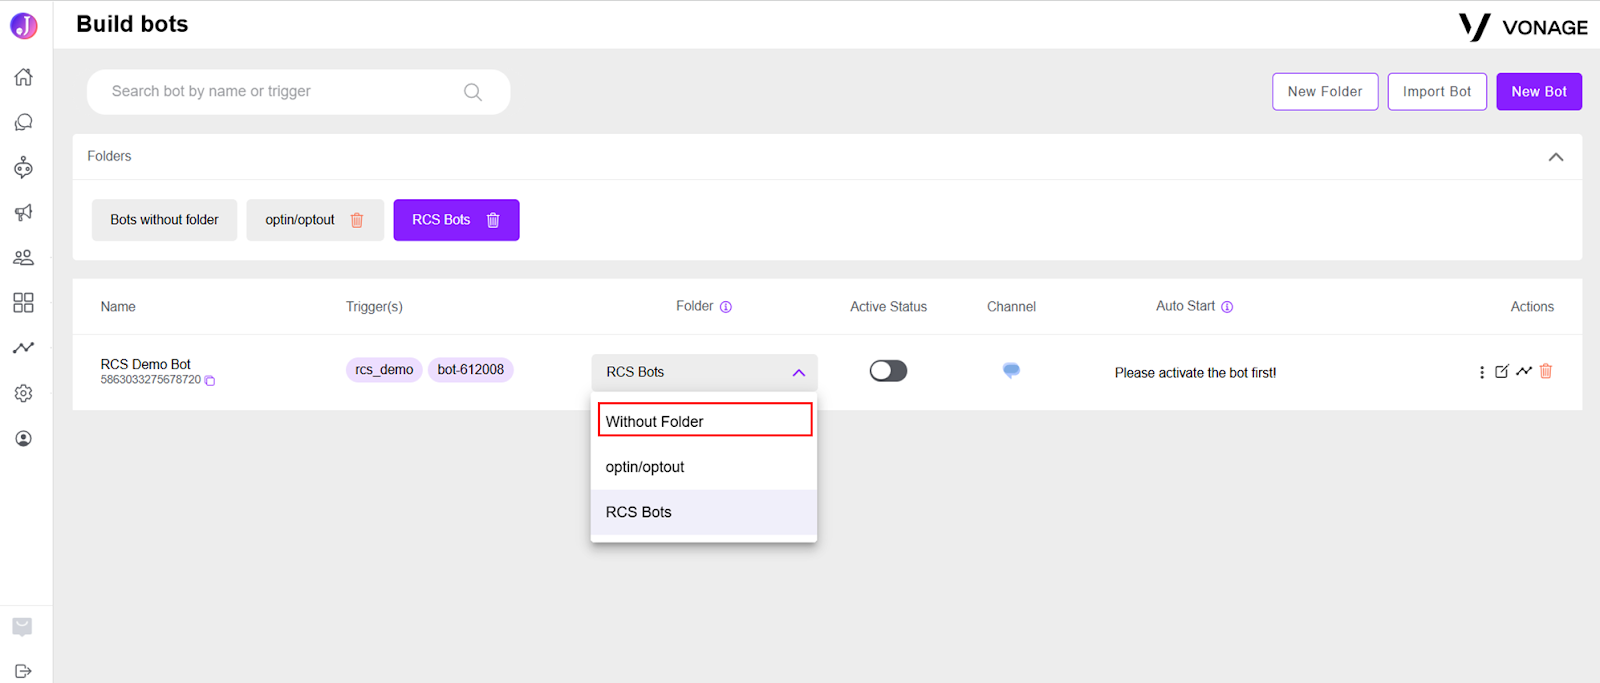
Task: Open the contacts people icon
Action: tap(23, 257)
